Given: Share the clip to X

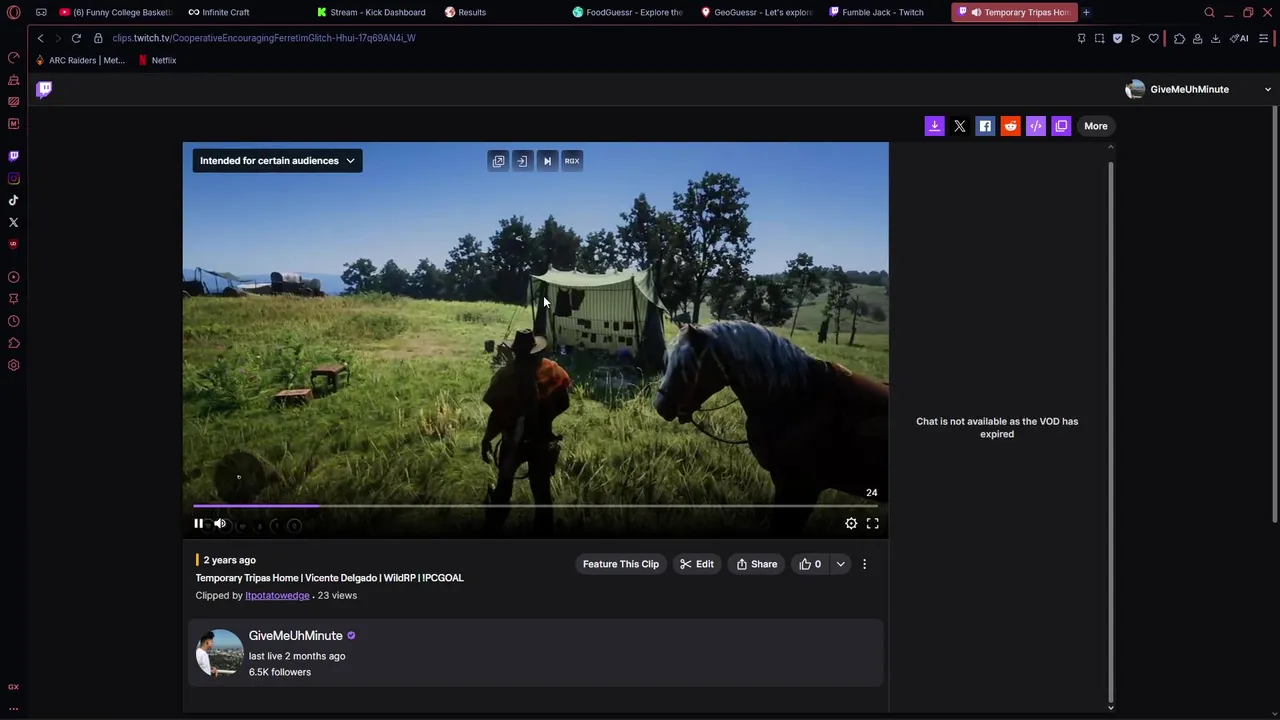Looking at the screenshot, I should pos(960,126).
